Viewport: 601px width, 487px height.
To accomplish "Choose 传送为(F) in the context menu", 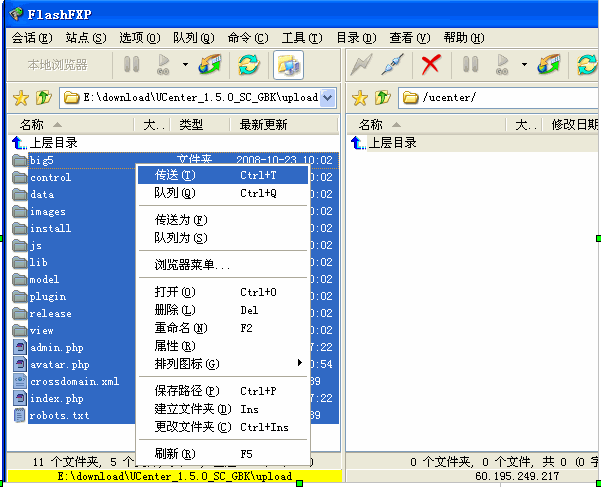I will point(223,220).
